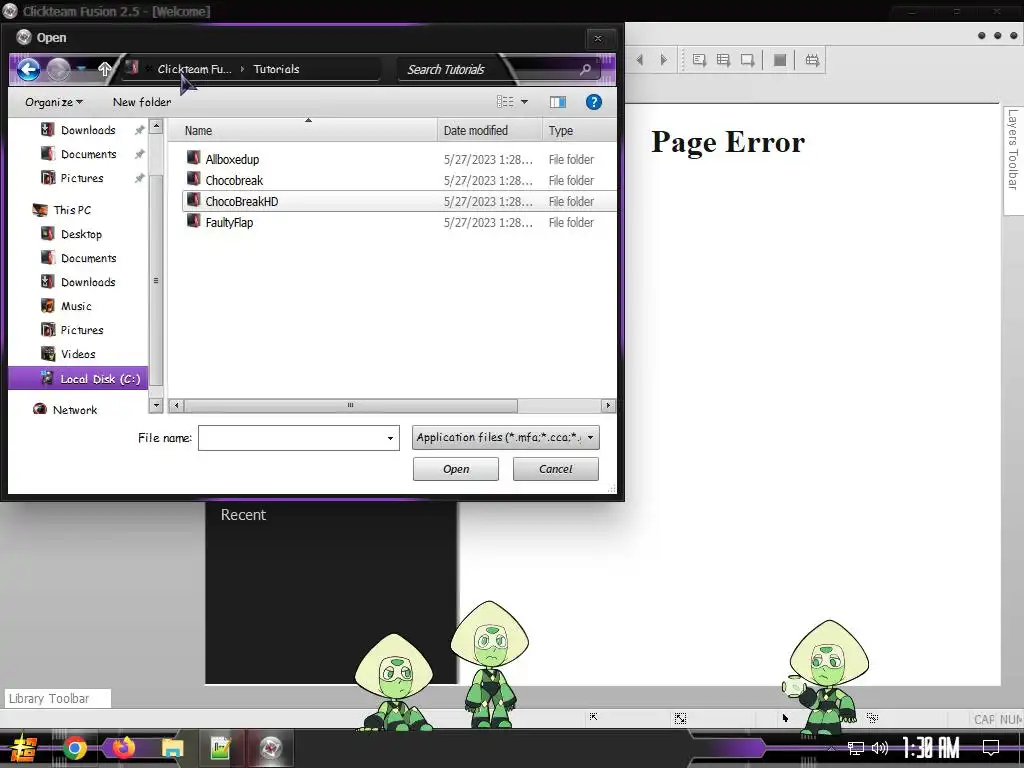Click the Cancel button
This screenshot has height=768, width=1024.
[x=556, y=469]
